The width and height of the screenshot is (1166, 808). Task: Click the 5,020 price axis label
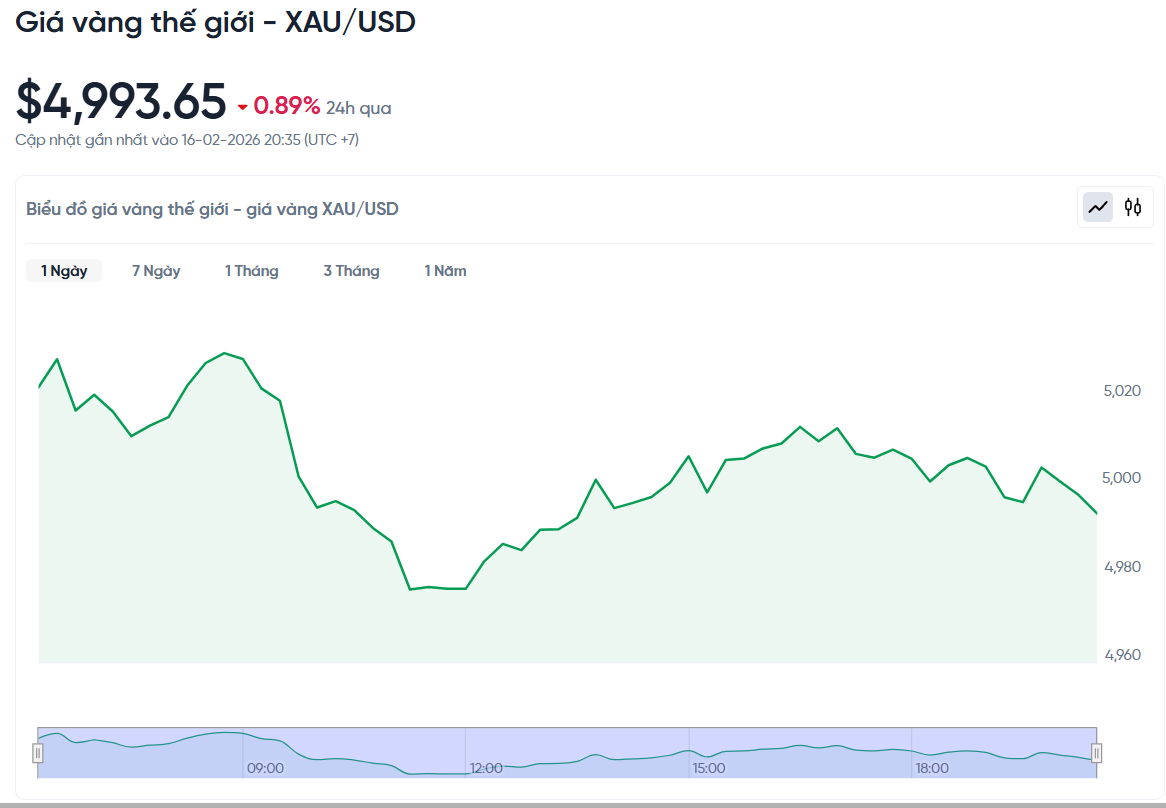pos(1122,390)
